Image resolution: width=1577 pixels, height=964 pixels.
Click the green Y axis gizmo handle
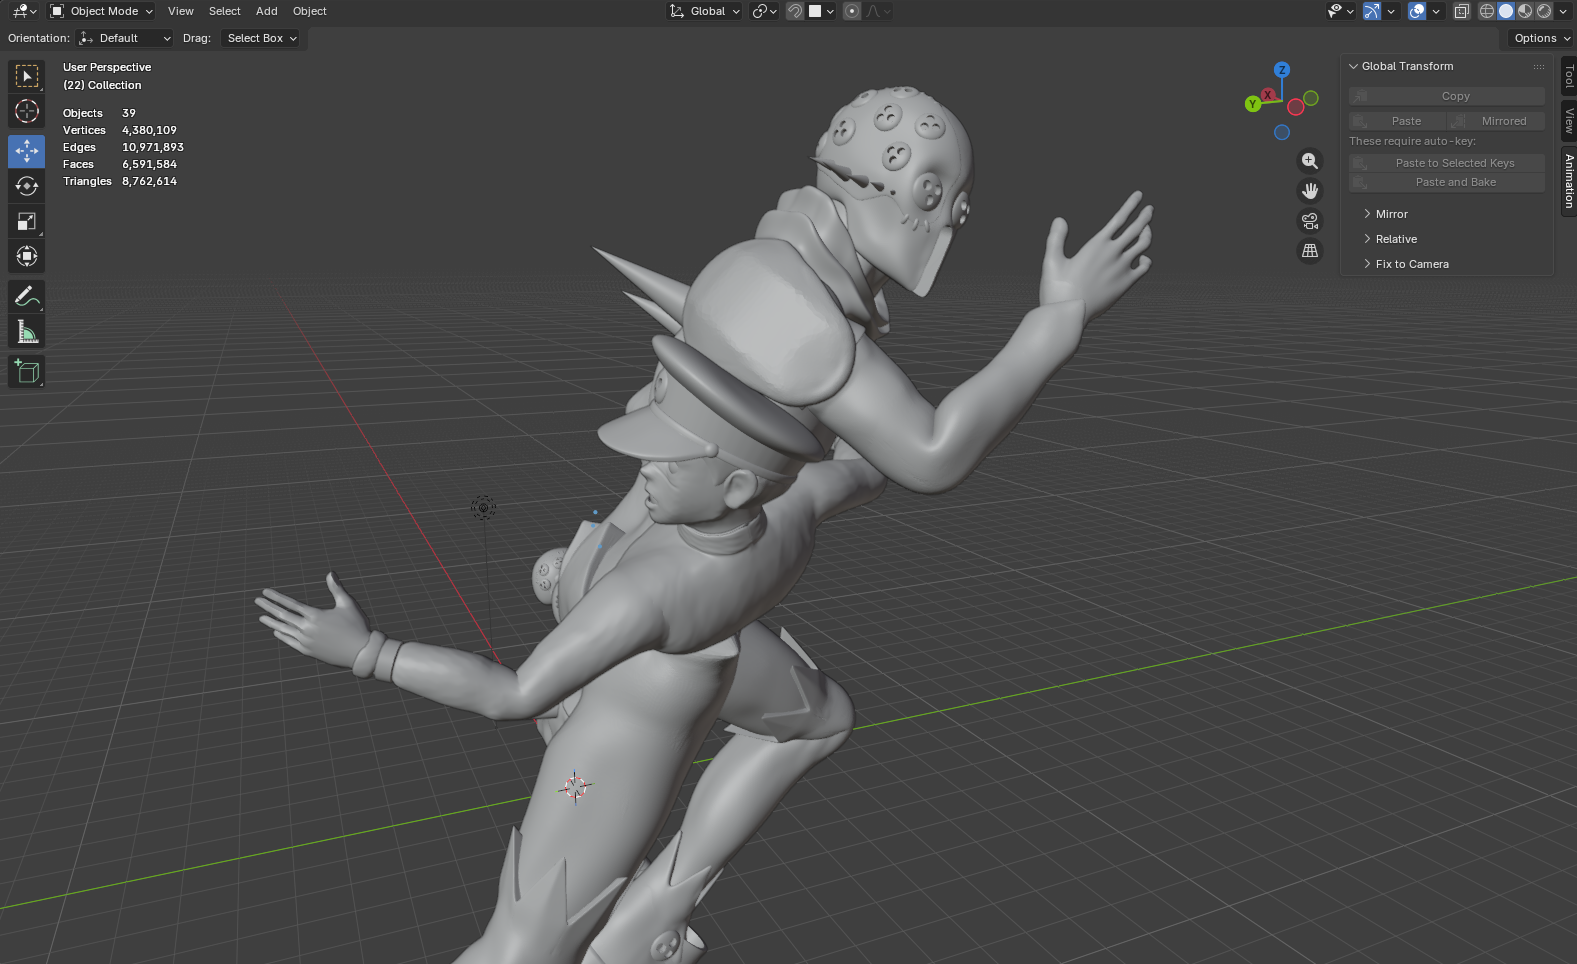[1253, 104]
